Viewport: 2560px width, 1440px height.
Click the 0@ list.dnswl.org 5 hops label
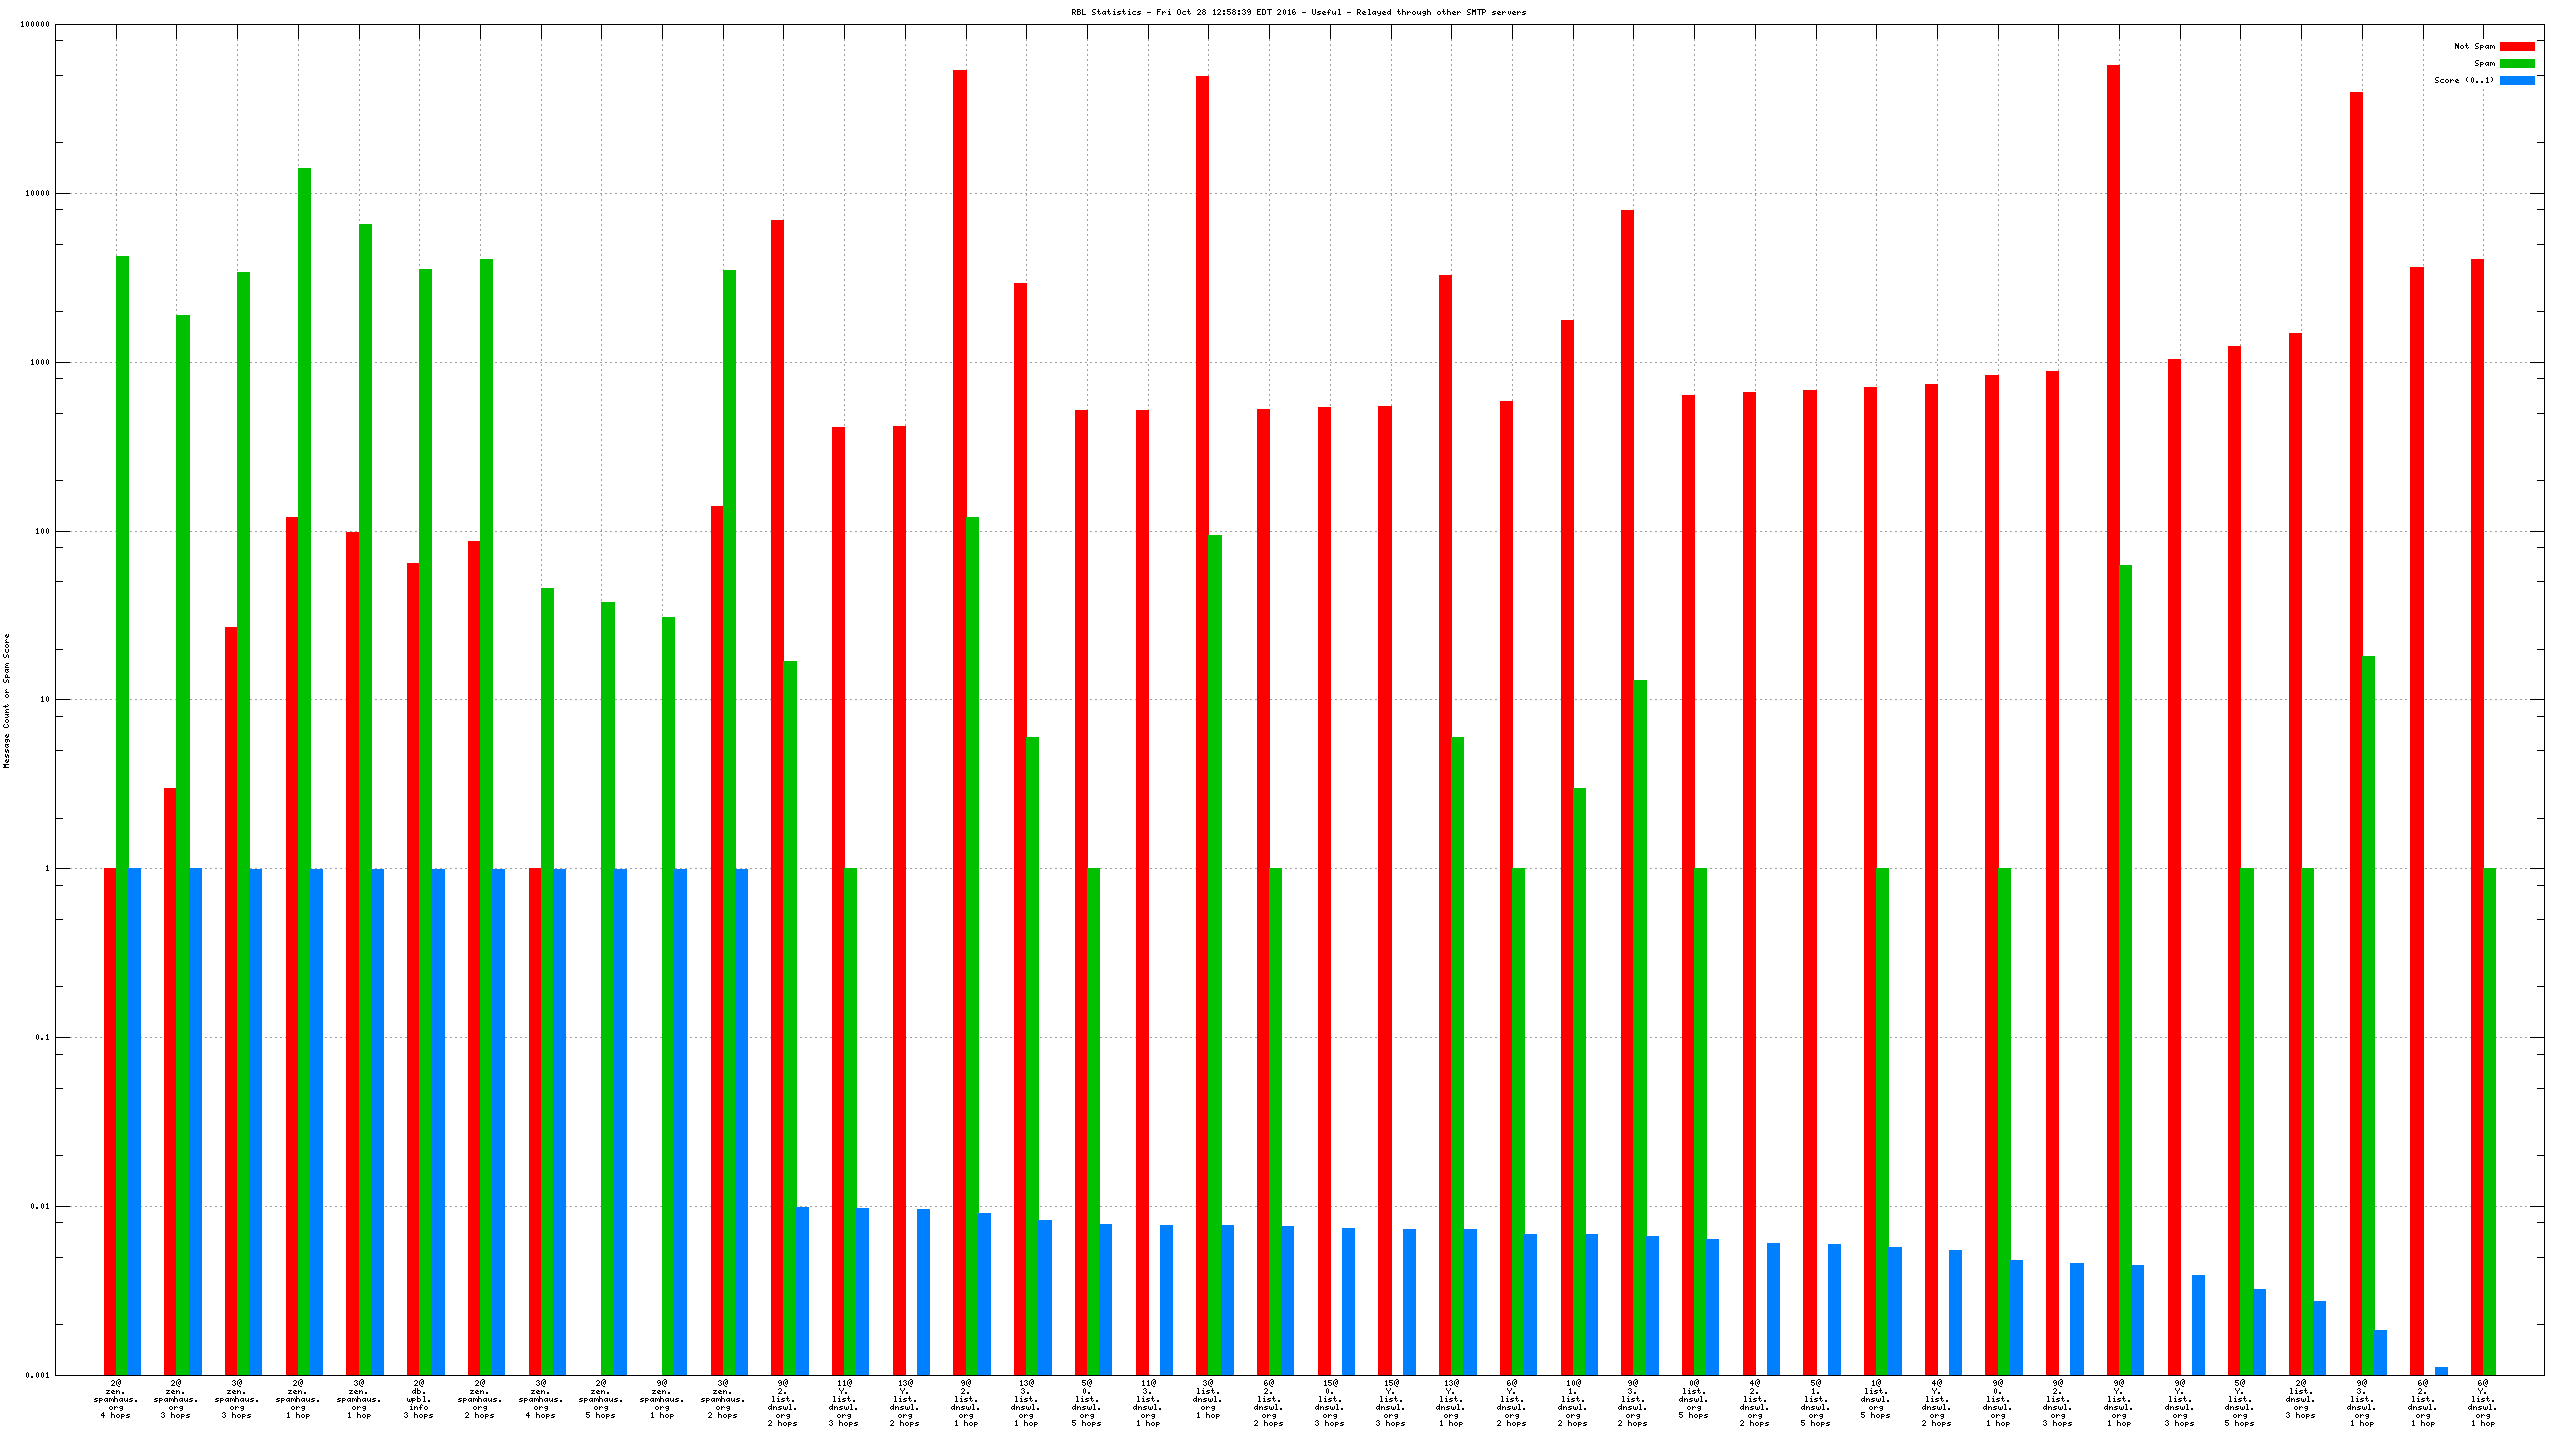coord(1693,1399)
